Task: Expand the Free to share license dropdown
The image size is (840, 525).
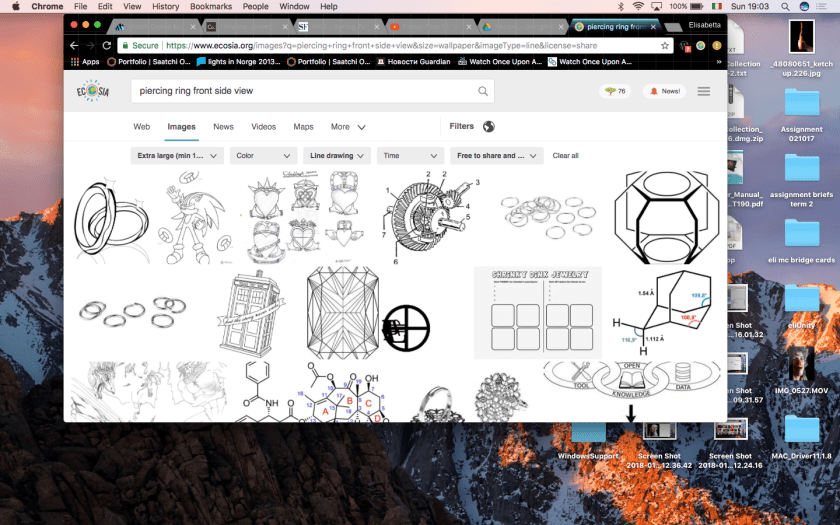Action: pos(496,156)
